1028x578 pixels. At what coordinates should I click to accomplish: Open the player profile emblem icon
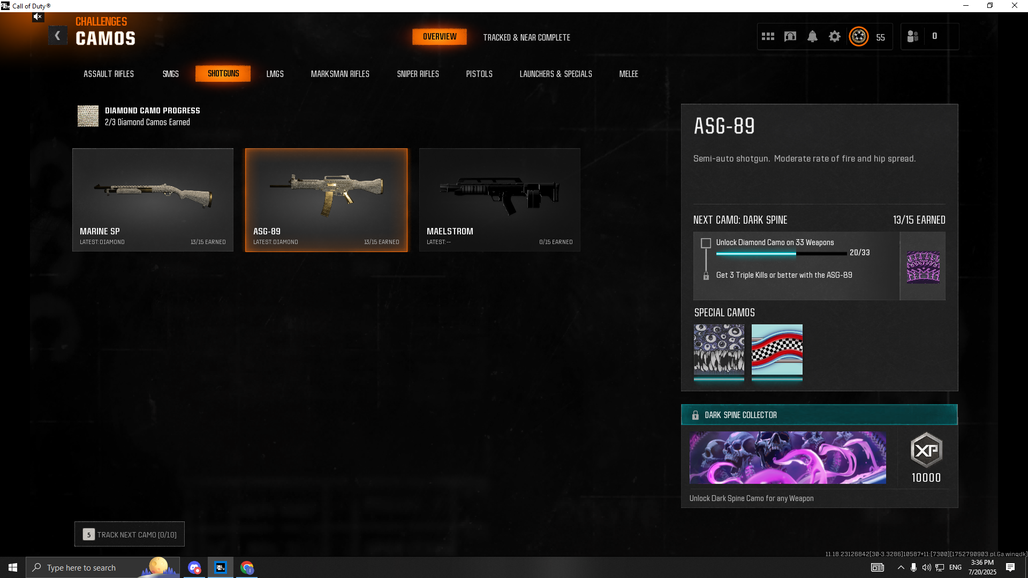[858, 37]
